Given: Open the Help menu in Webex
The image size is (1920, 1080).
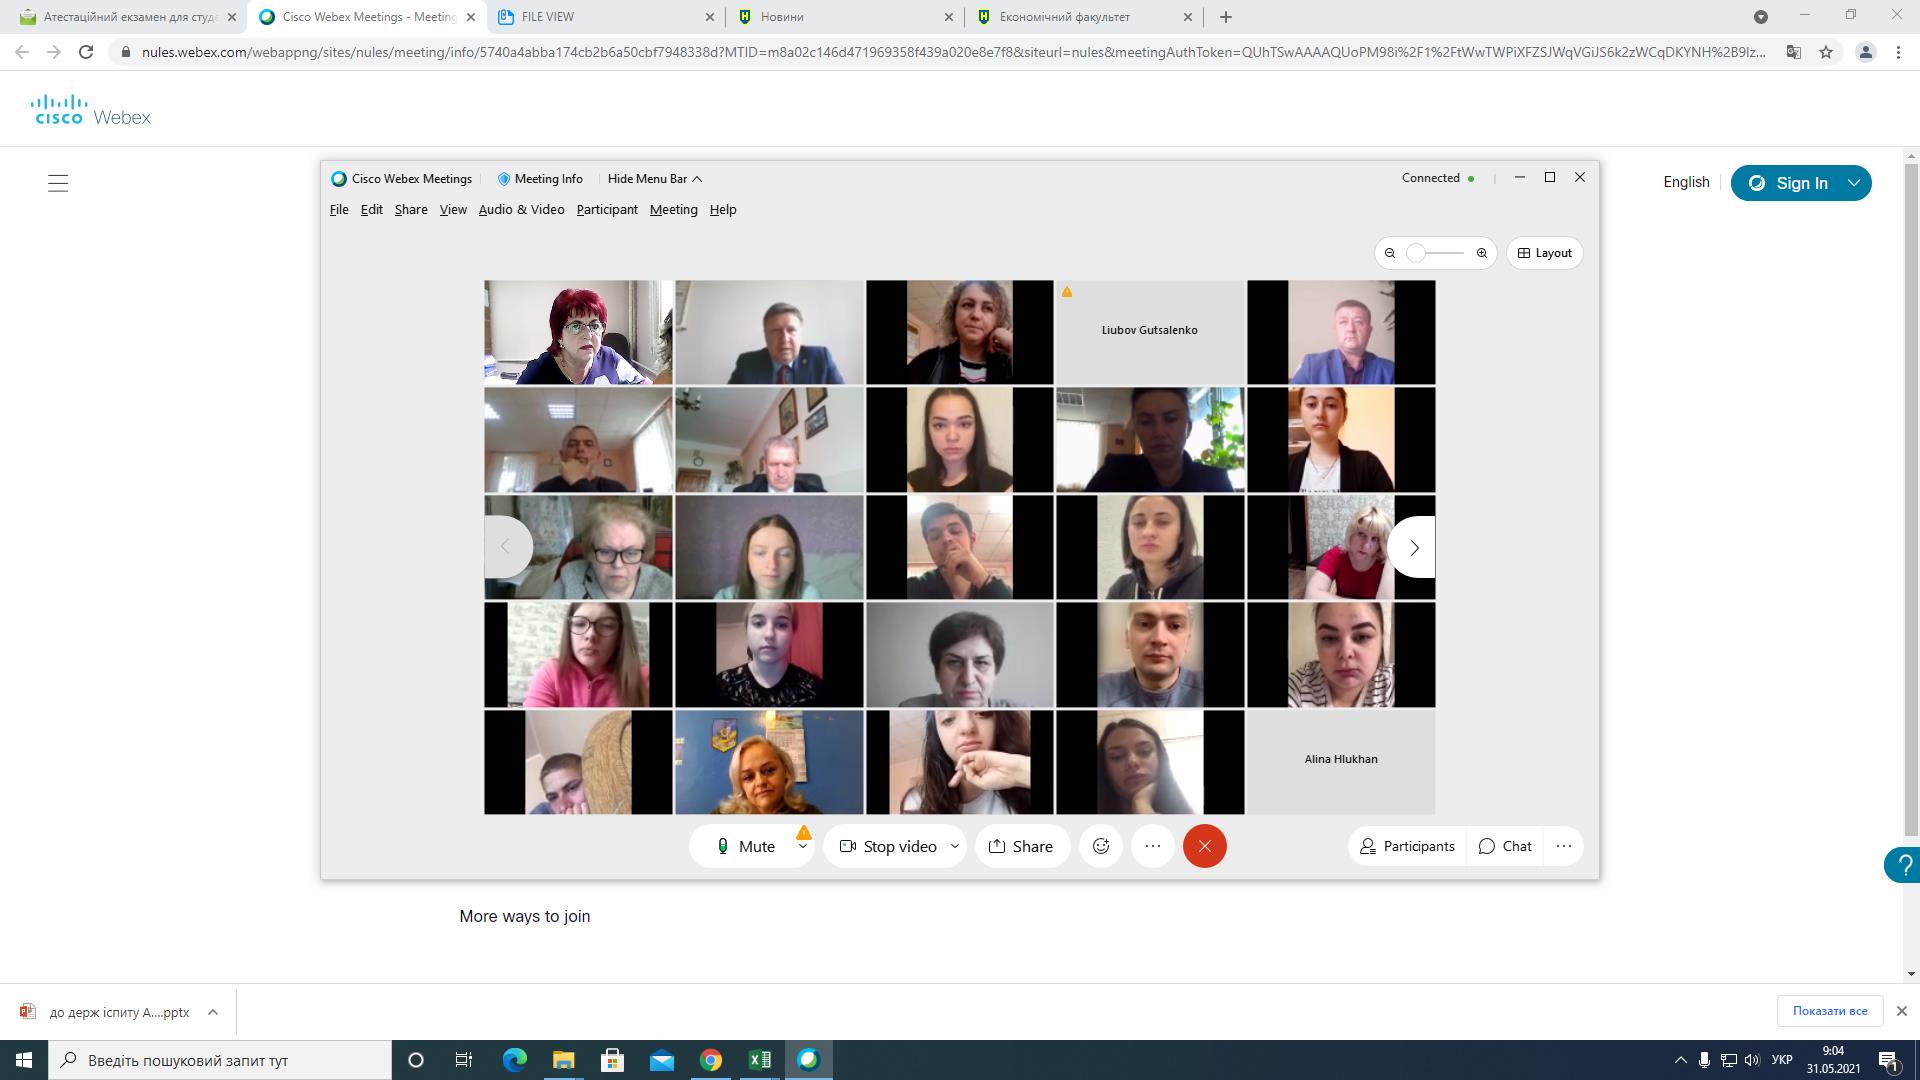Looking at the screenshot, I should [x=723, y=209].
